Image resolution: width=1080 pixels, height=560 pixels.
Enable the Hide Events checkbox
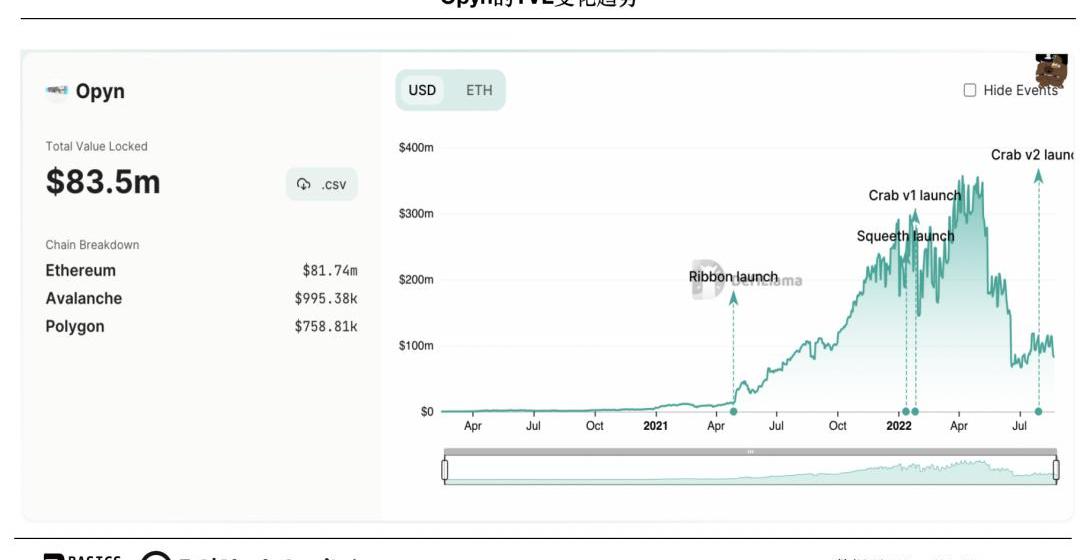click(x=970, y=90)
